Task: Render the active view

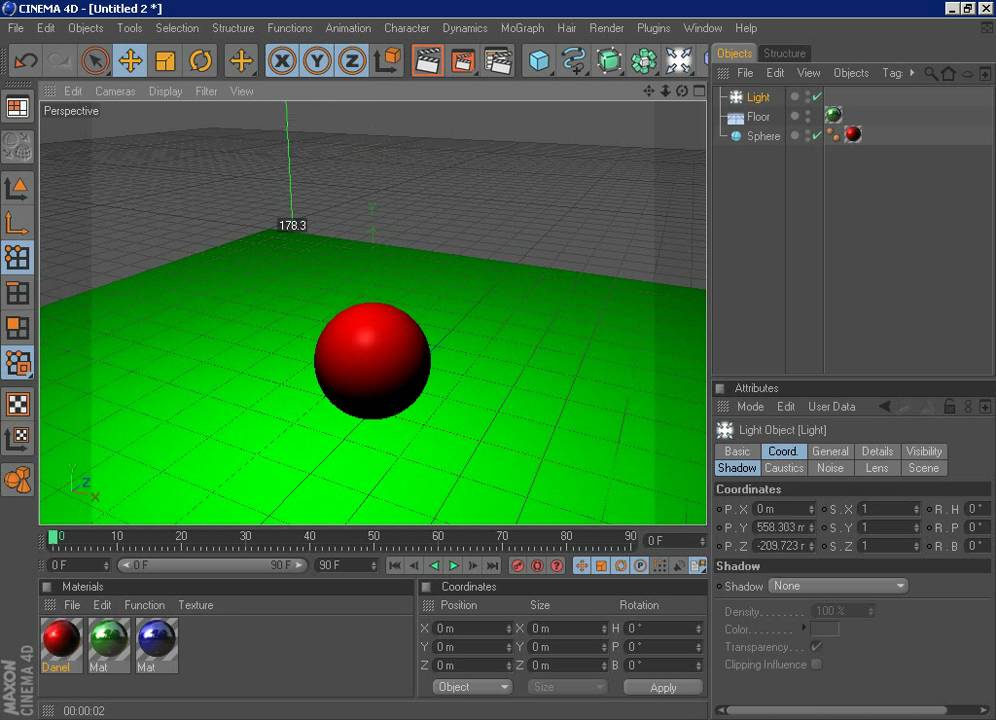Action: click(427, 61)
